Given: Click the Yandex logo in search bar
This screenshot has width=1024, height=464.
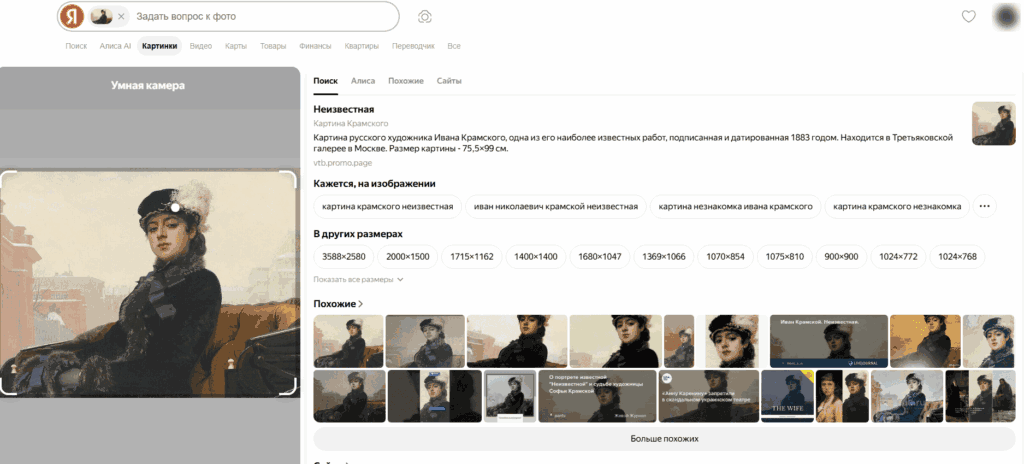Looking at the screenshot, I should [72, 16].
